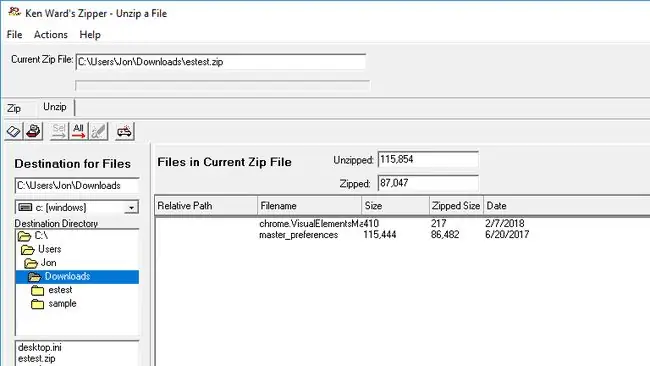Click the 'All' unzip all icon
Screen dimensions: 650x366
[x=78, y=131]
